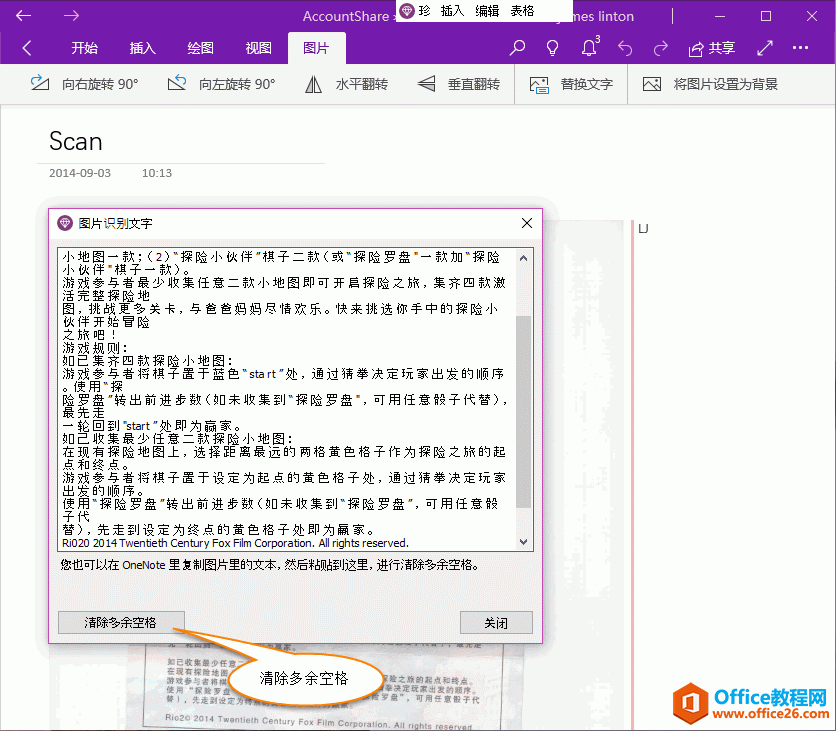The width and height of the screenshot is (836, 731).
Task: Open 替换文字 alt text tool
Action: (537, 84)
